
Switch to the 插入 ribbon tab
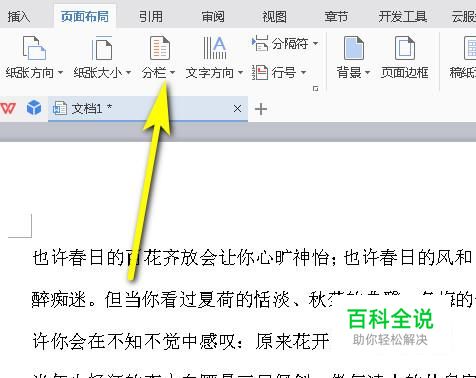click(x=19, y=17)
